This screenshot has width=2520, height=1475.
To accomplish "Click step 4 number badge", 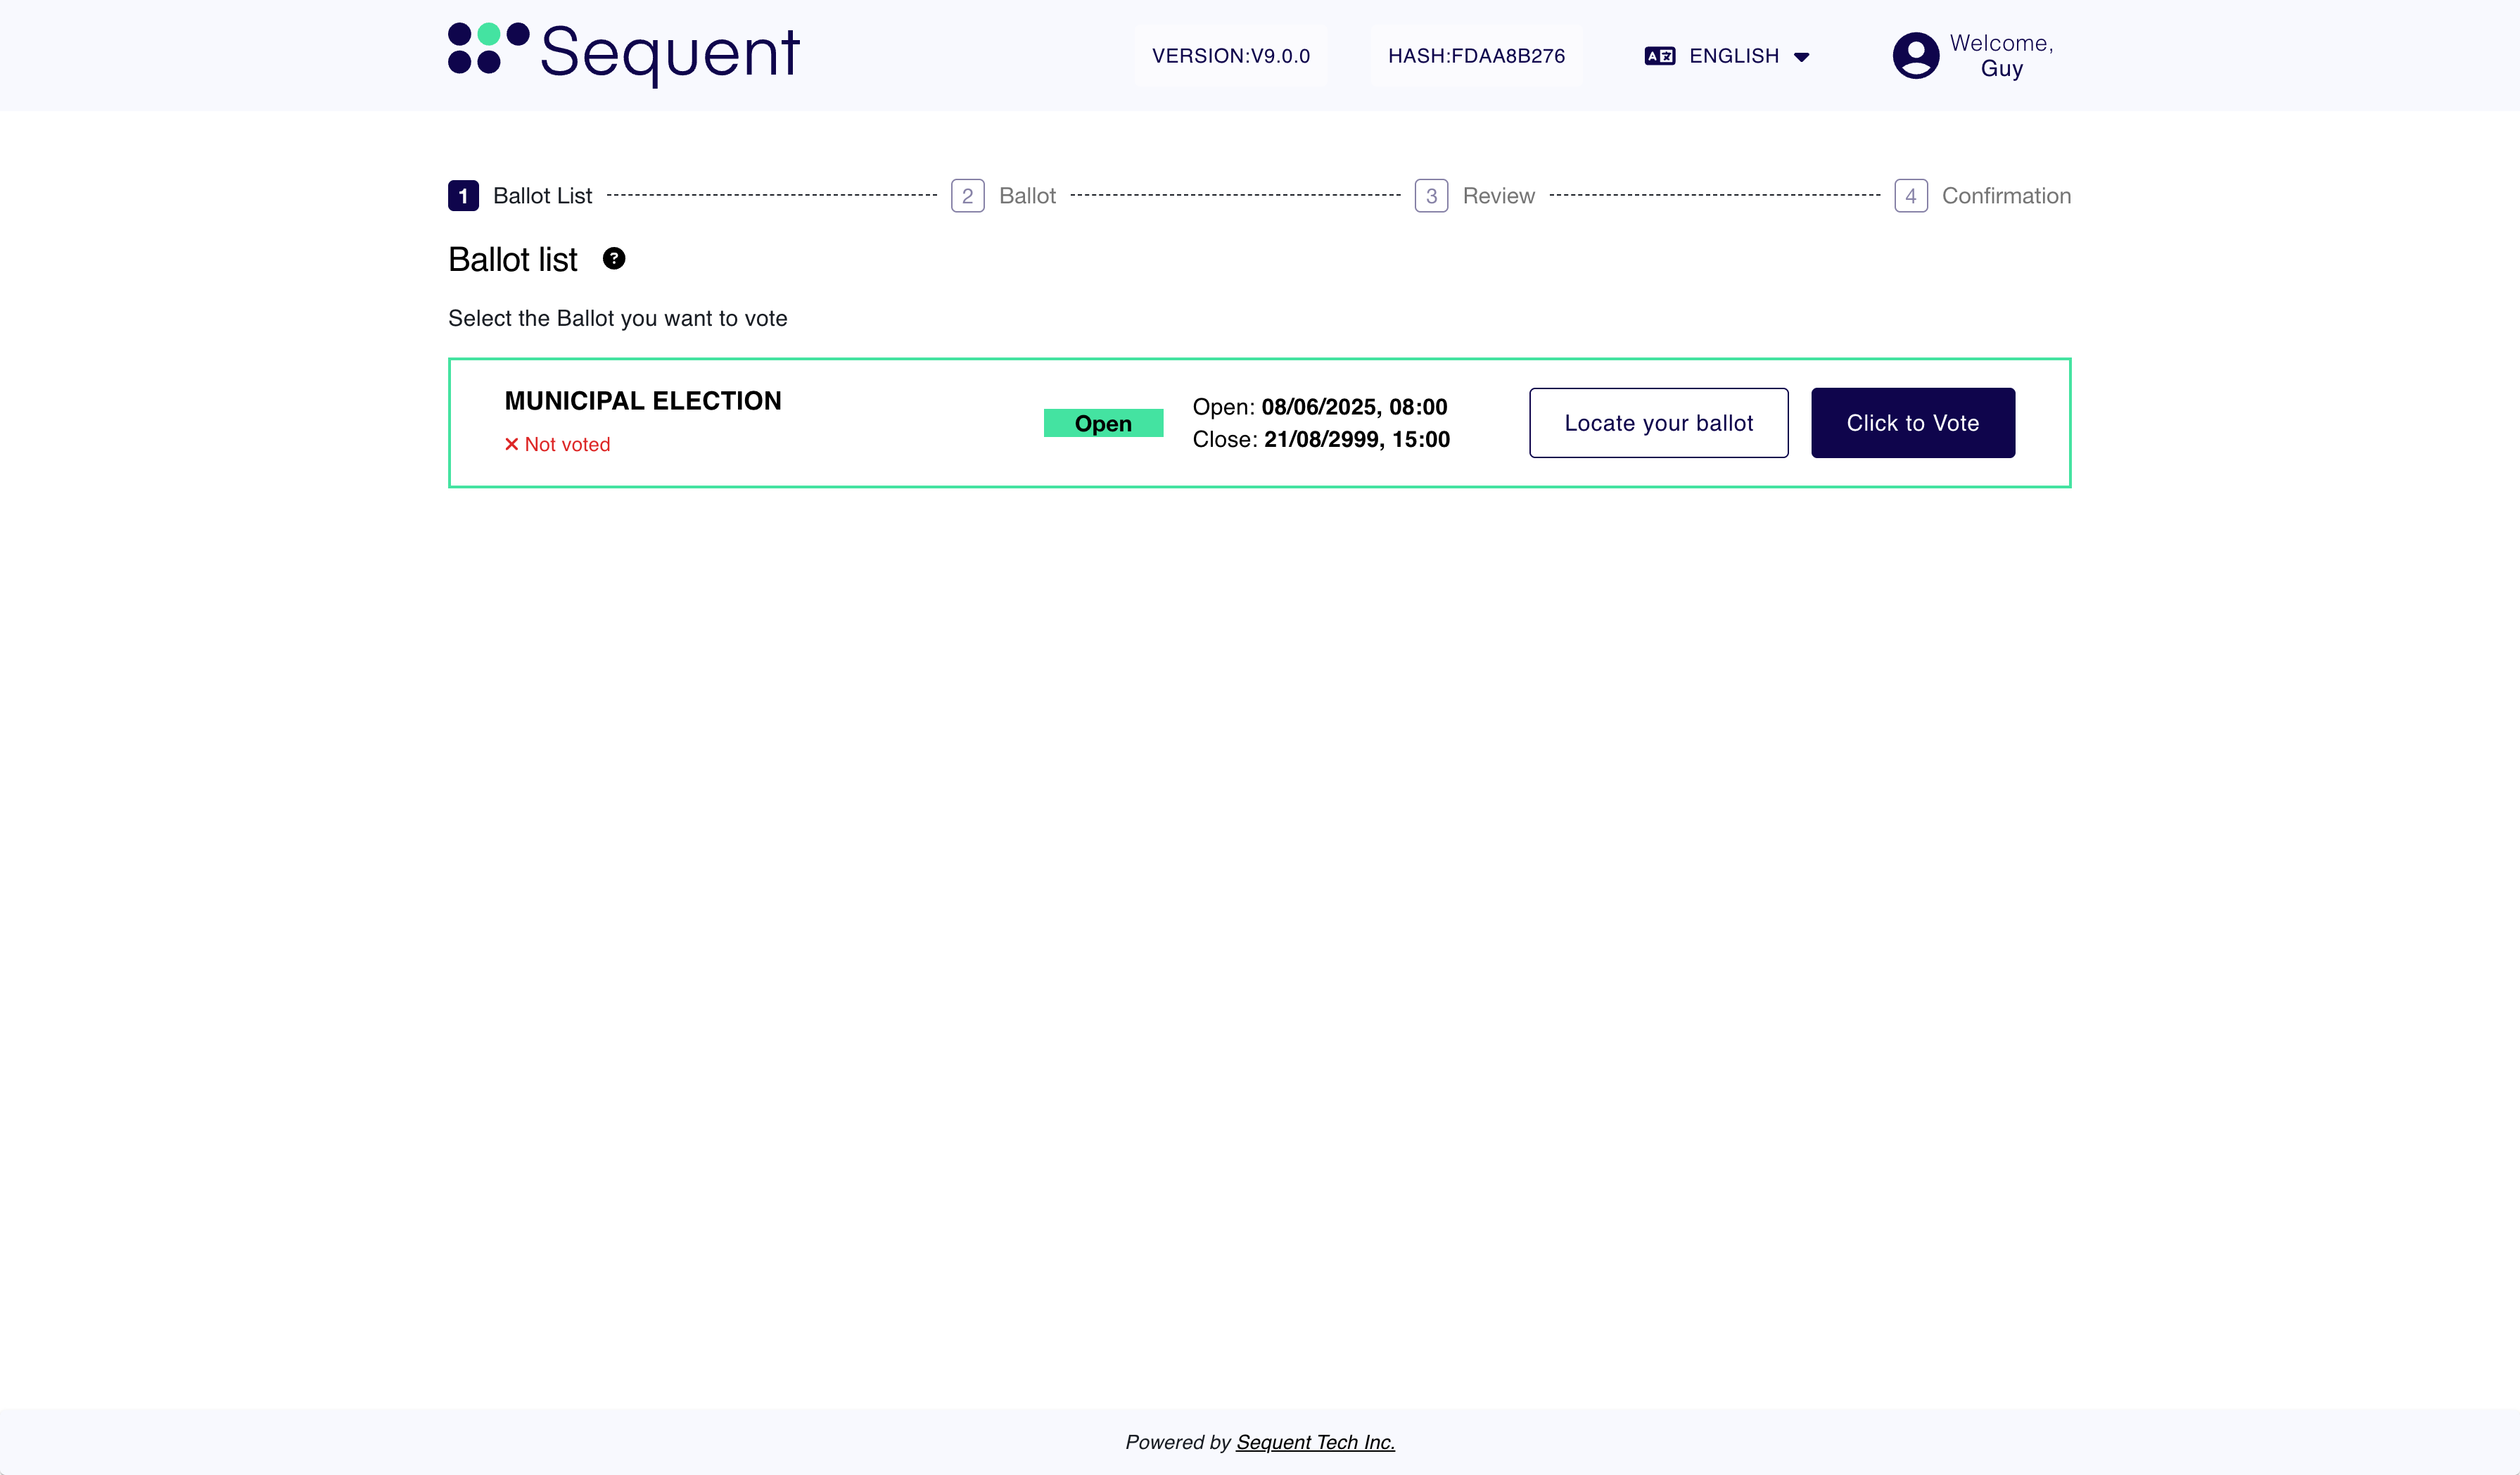I will (1910, 196).
